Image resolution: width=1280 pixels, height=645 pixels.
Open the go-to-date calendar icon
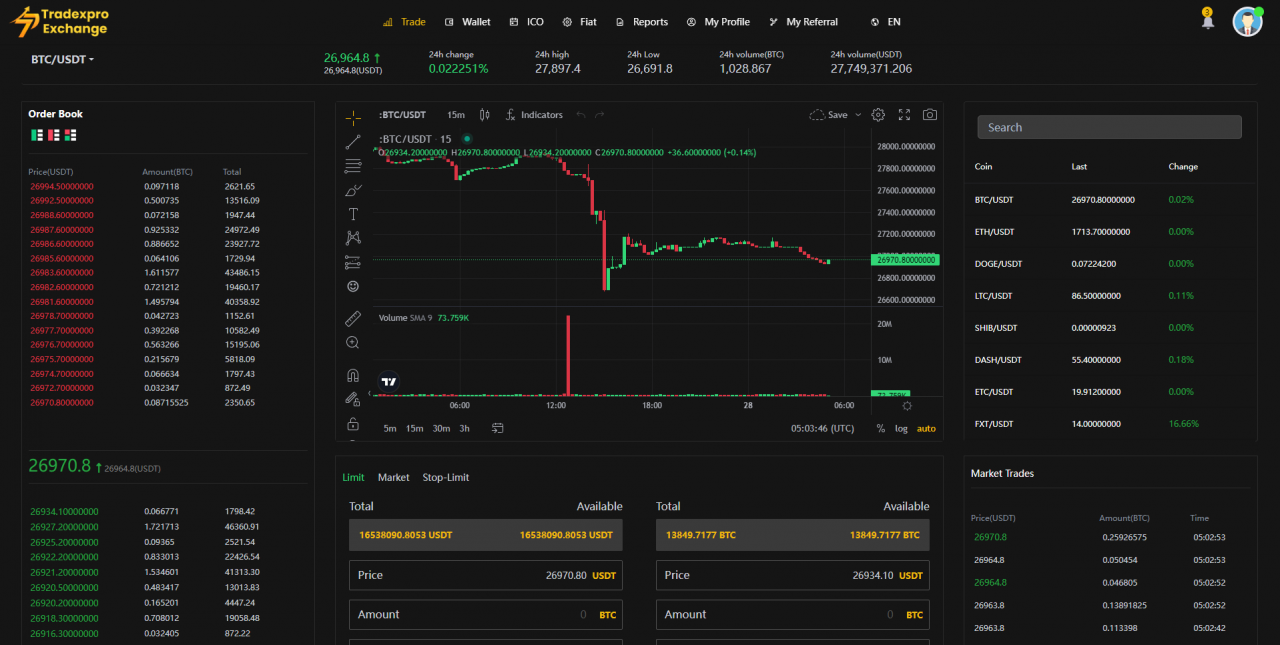pyautogui.click(x=497, y=428)
